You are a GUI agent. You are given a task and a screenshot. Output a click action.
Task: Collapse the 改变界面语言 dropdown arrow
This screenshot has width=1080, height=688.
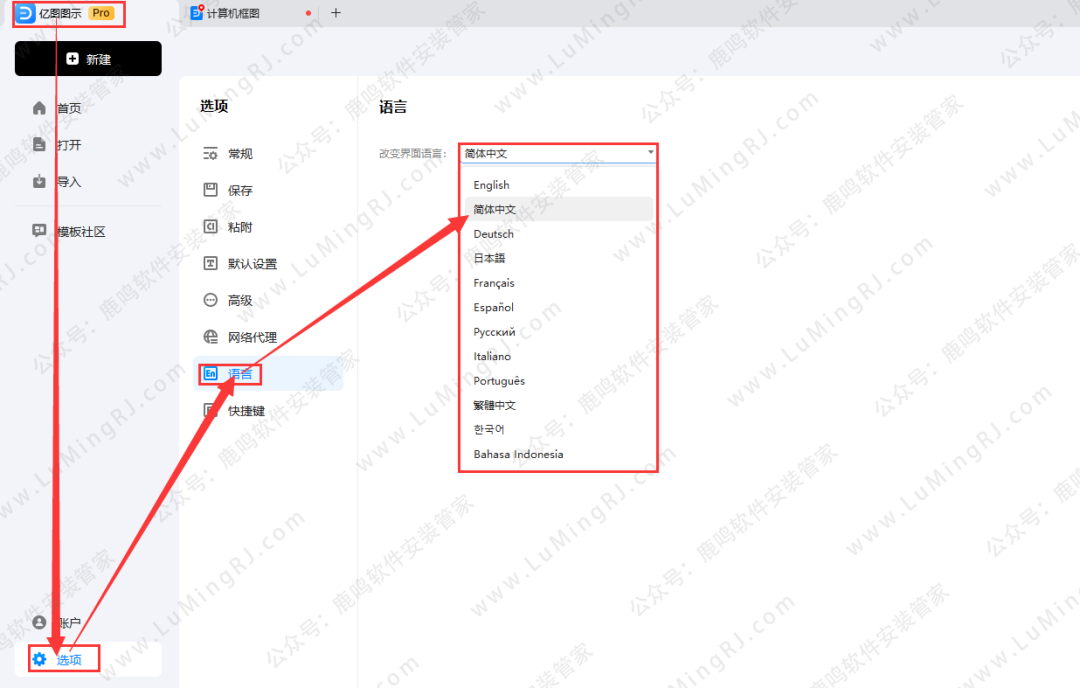tap(650, 153)
